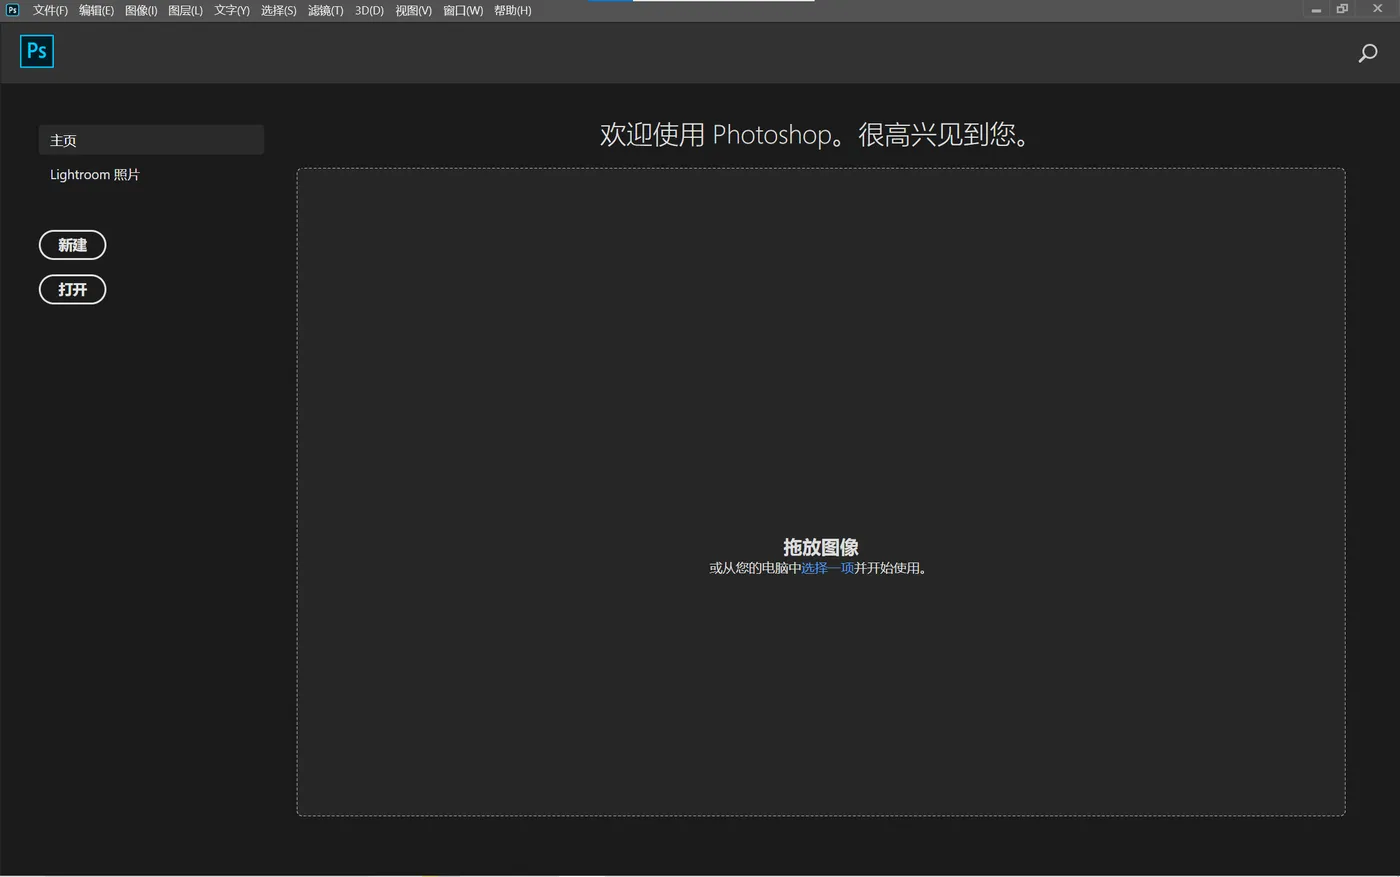Click the small Ps icon in title bar

12,10
